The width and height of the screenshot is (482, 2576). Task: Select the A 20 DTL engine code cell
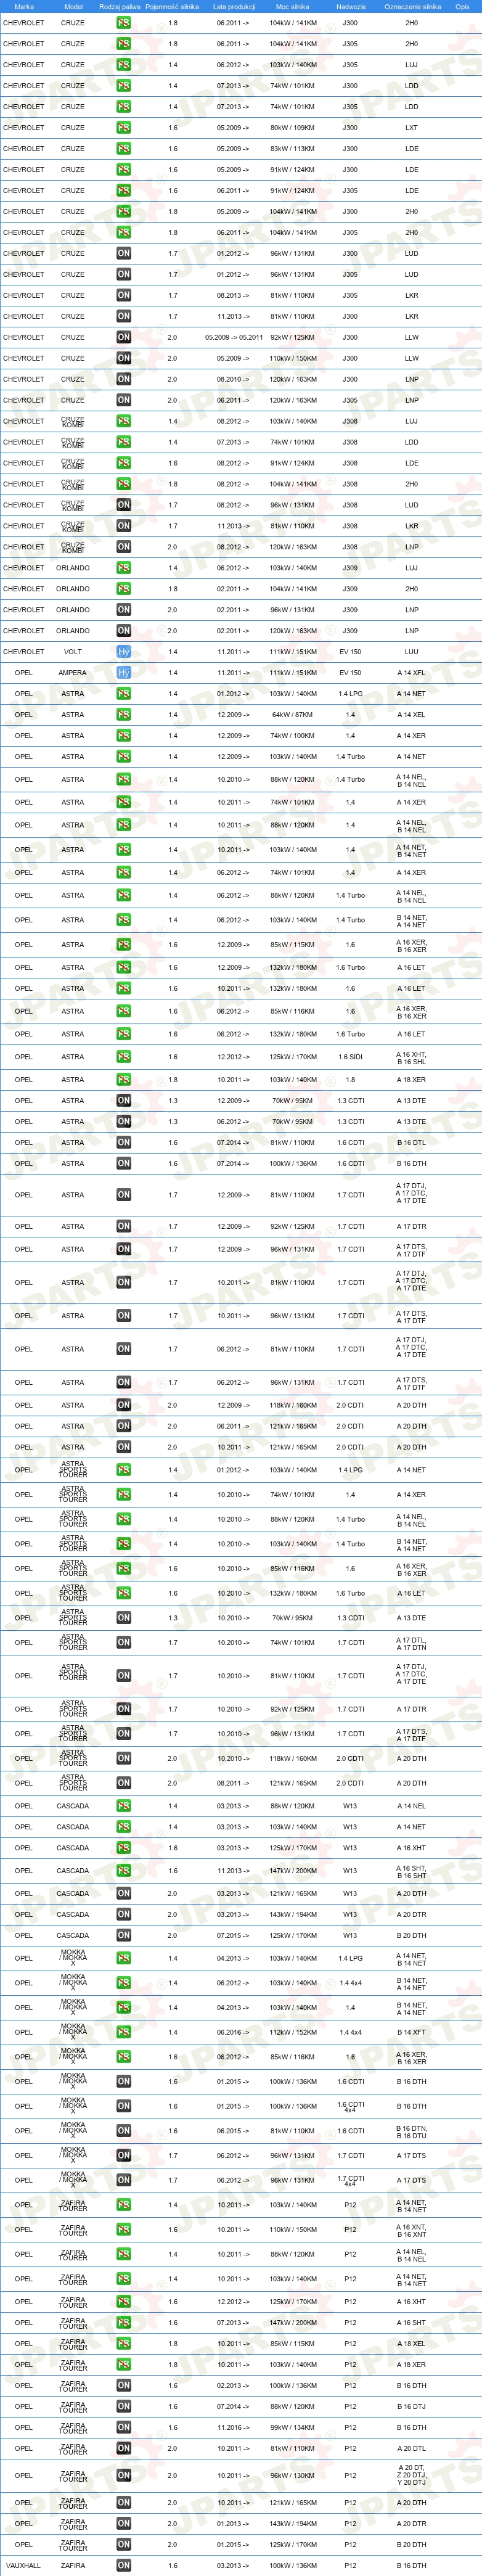(x=411, y=2448)
